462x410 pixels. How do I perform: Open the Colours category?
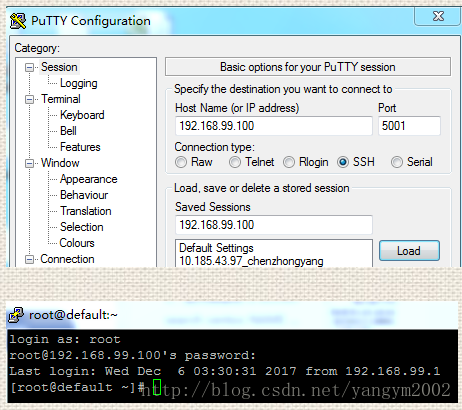point(77,243)
